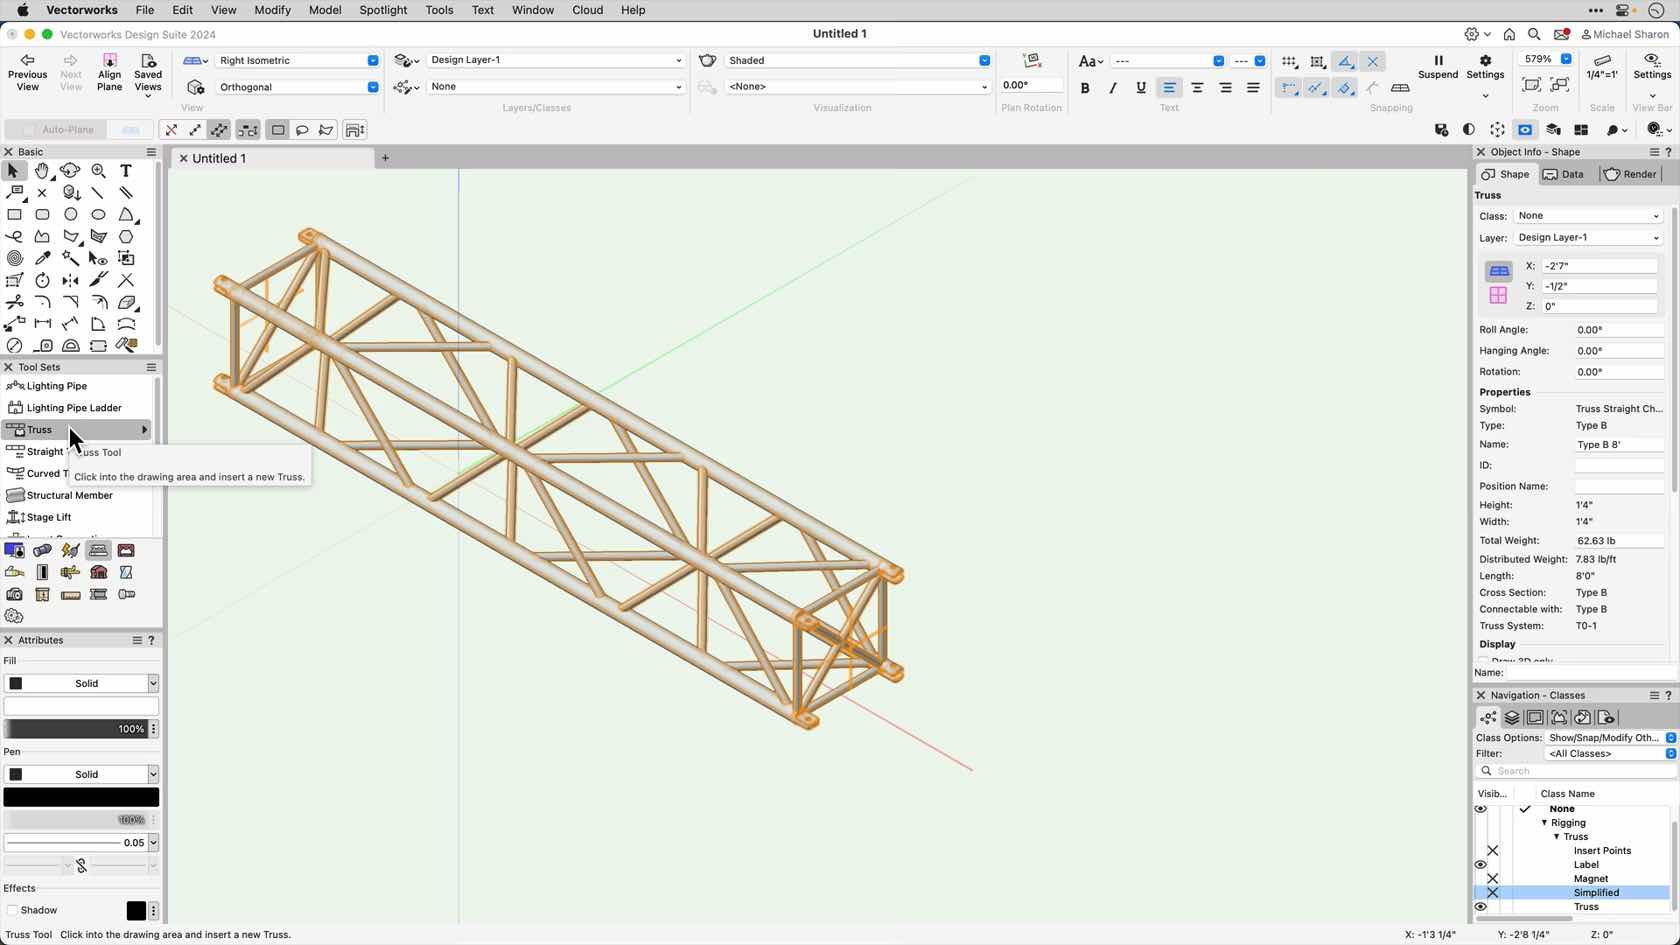Click the black pen color swatch
Screen dimensions: 1680x945
pos(81,796)
